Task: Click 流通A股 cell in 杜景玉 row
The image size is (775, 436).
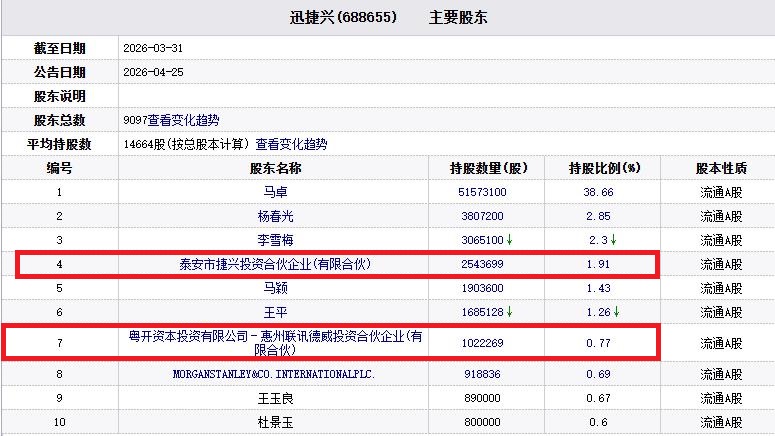Action: click(x=721, y=423)
